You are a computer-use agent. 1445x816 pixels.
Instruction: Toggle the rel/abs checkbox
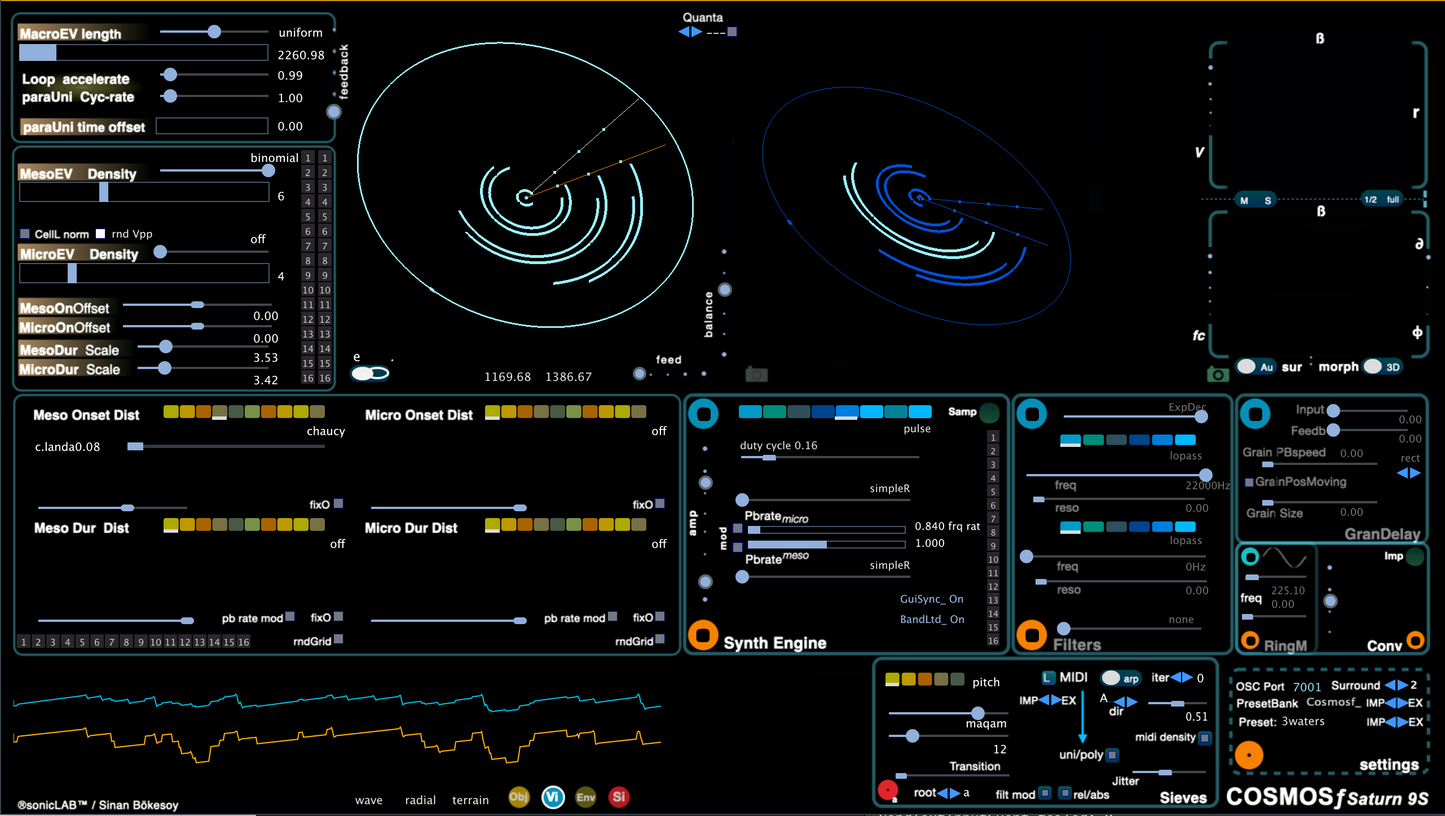1065,793
